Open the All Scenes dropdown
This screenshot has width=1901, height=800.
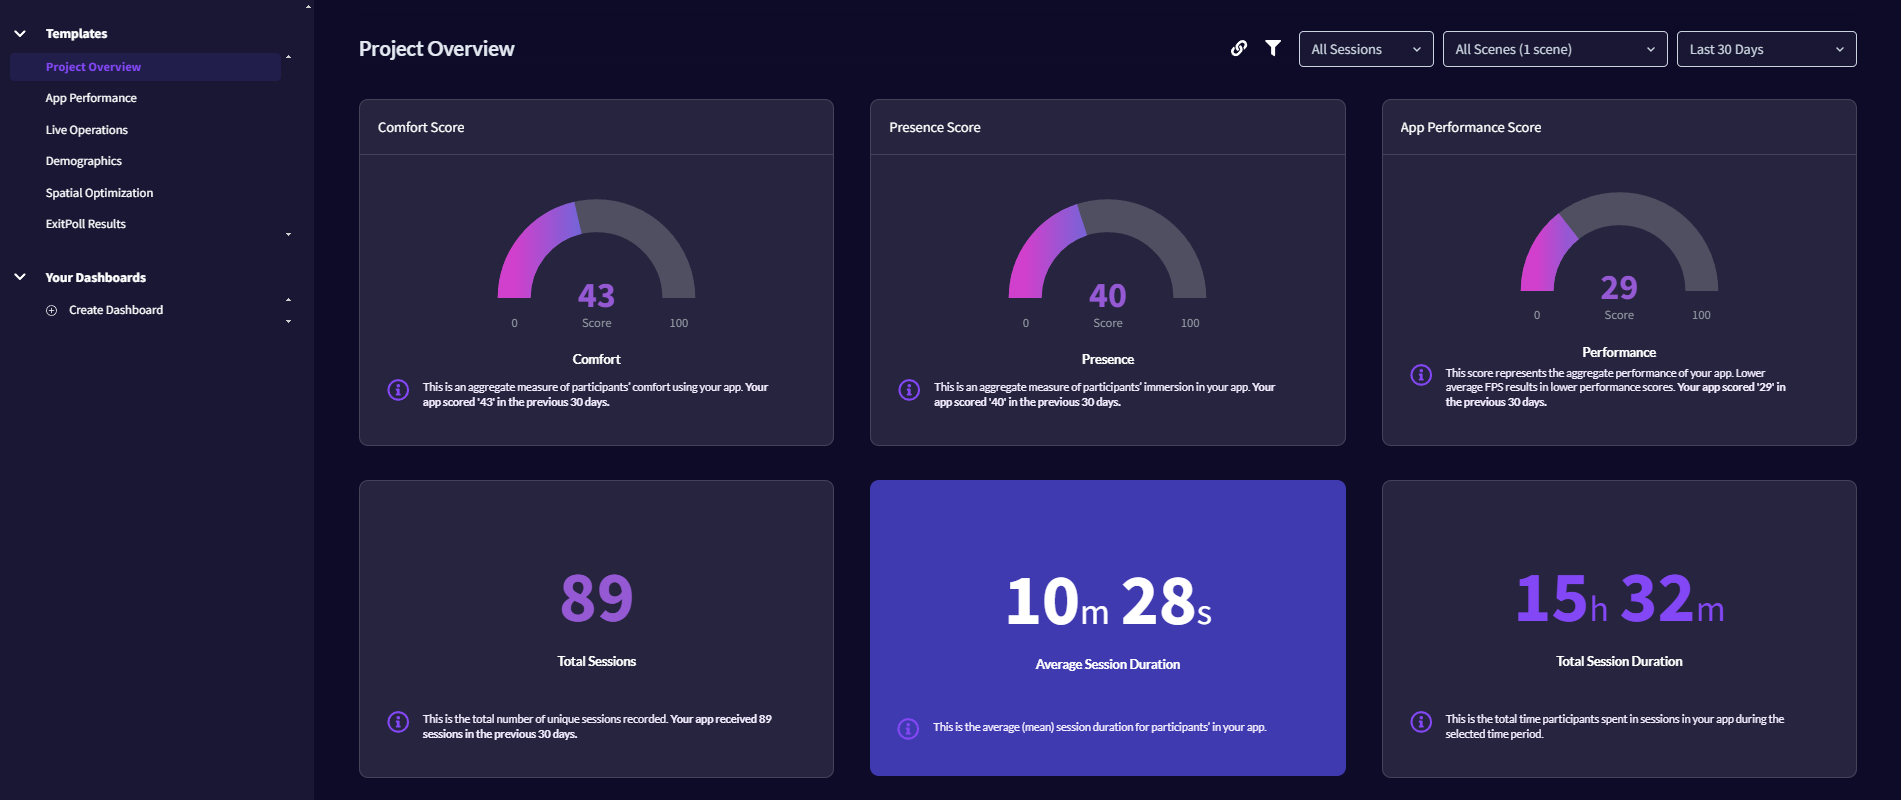(1554, 49)
